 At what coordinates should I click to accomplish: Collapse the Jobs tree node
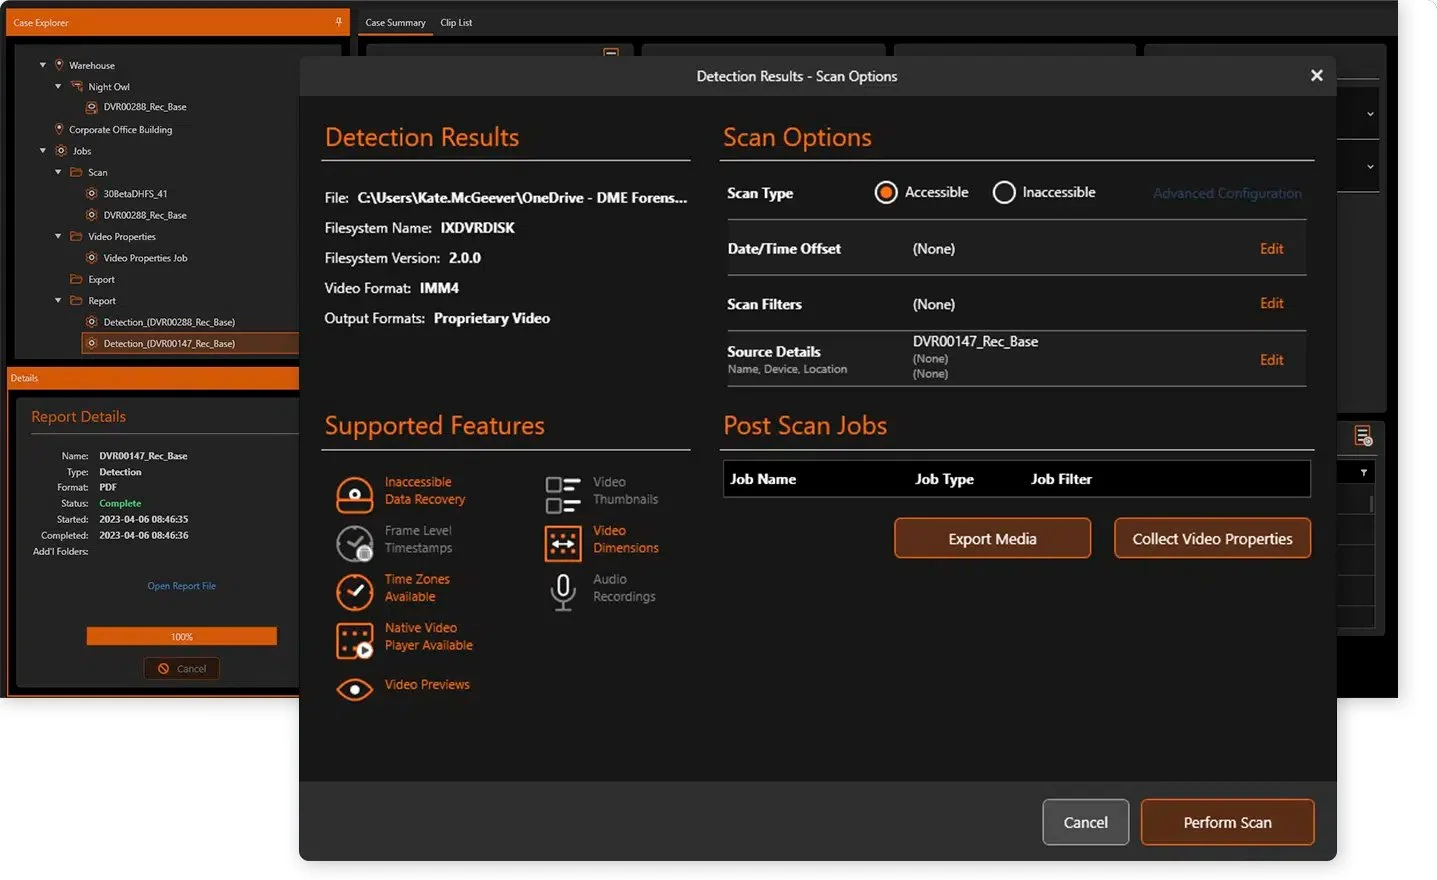(x=42, y=150)
